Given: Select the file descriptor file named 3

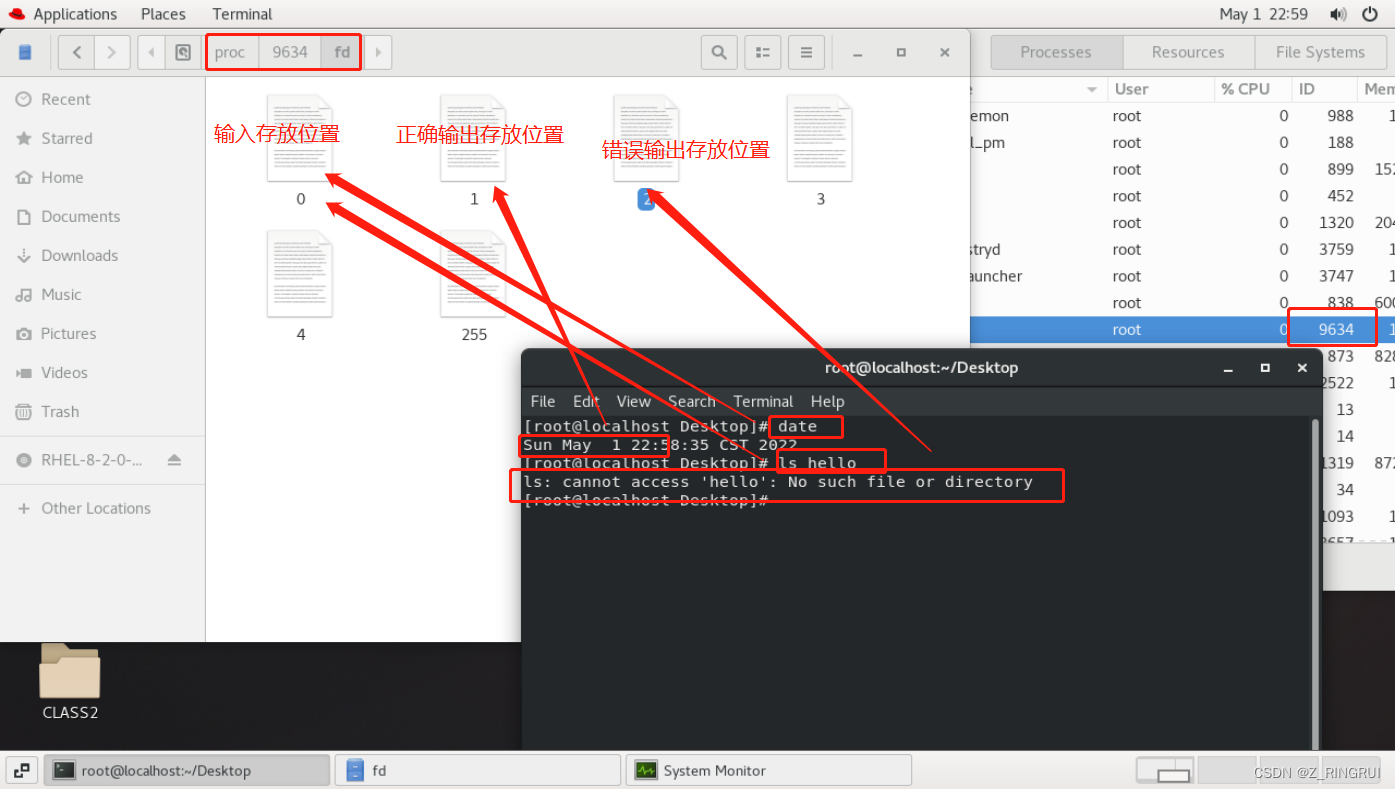Looking at the screenshot, I should click(x=820, y=150).
